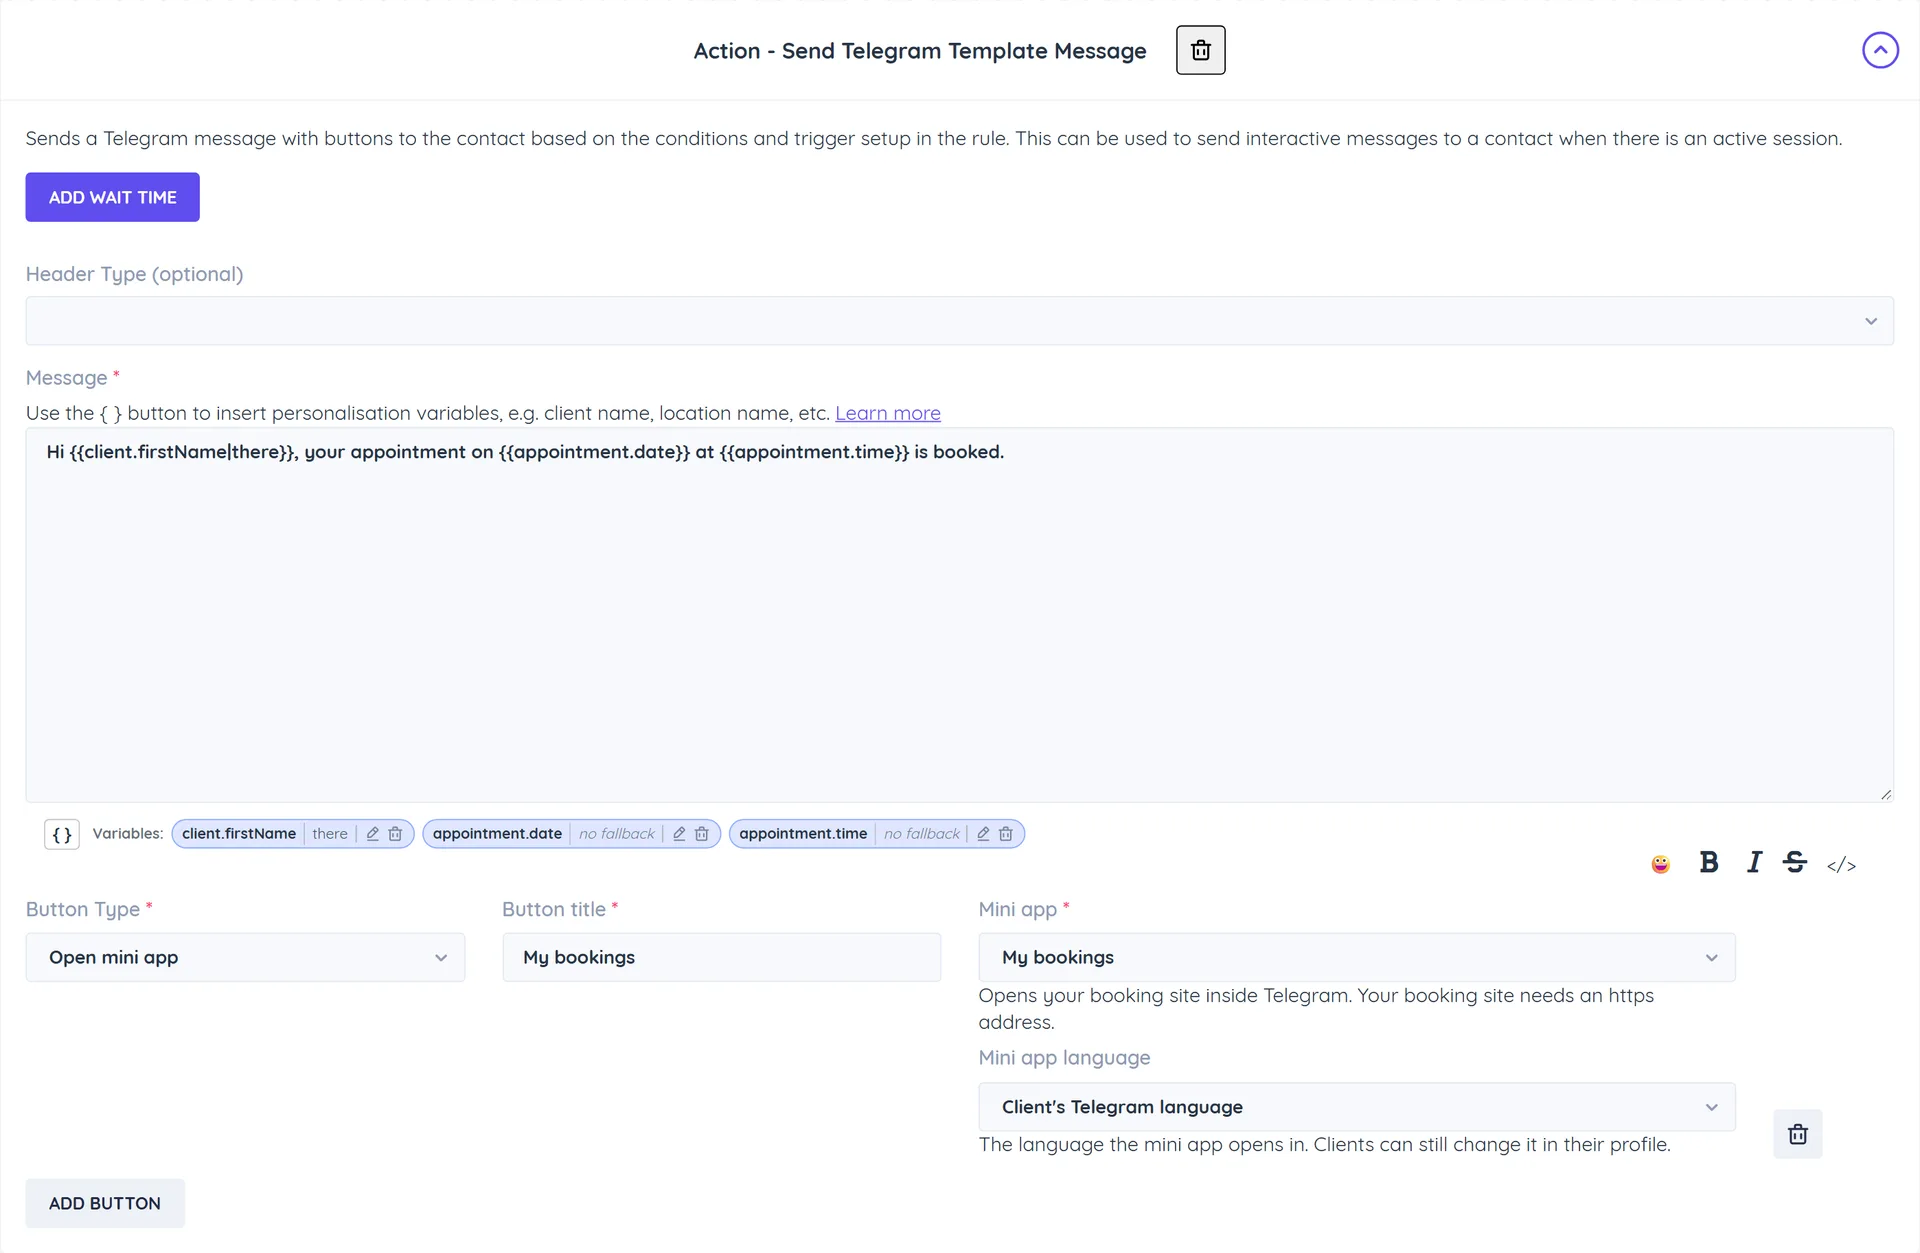The image size is (1920, 1253).
Task: Open the Learn more link
Action: 887,413
